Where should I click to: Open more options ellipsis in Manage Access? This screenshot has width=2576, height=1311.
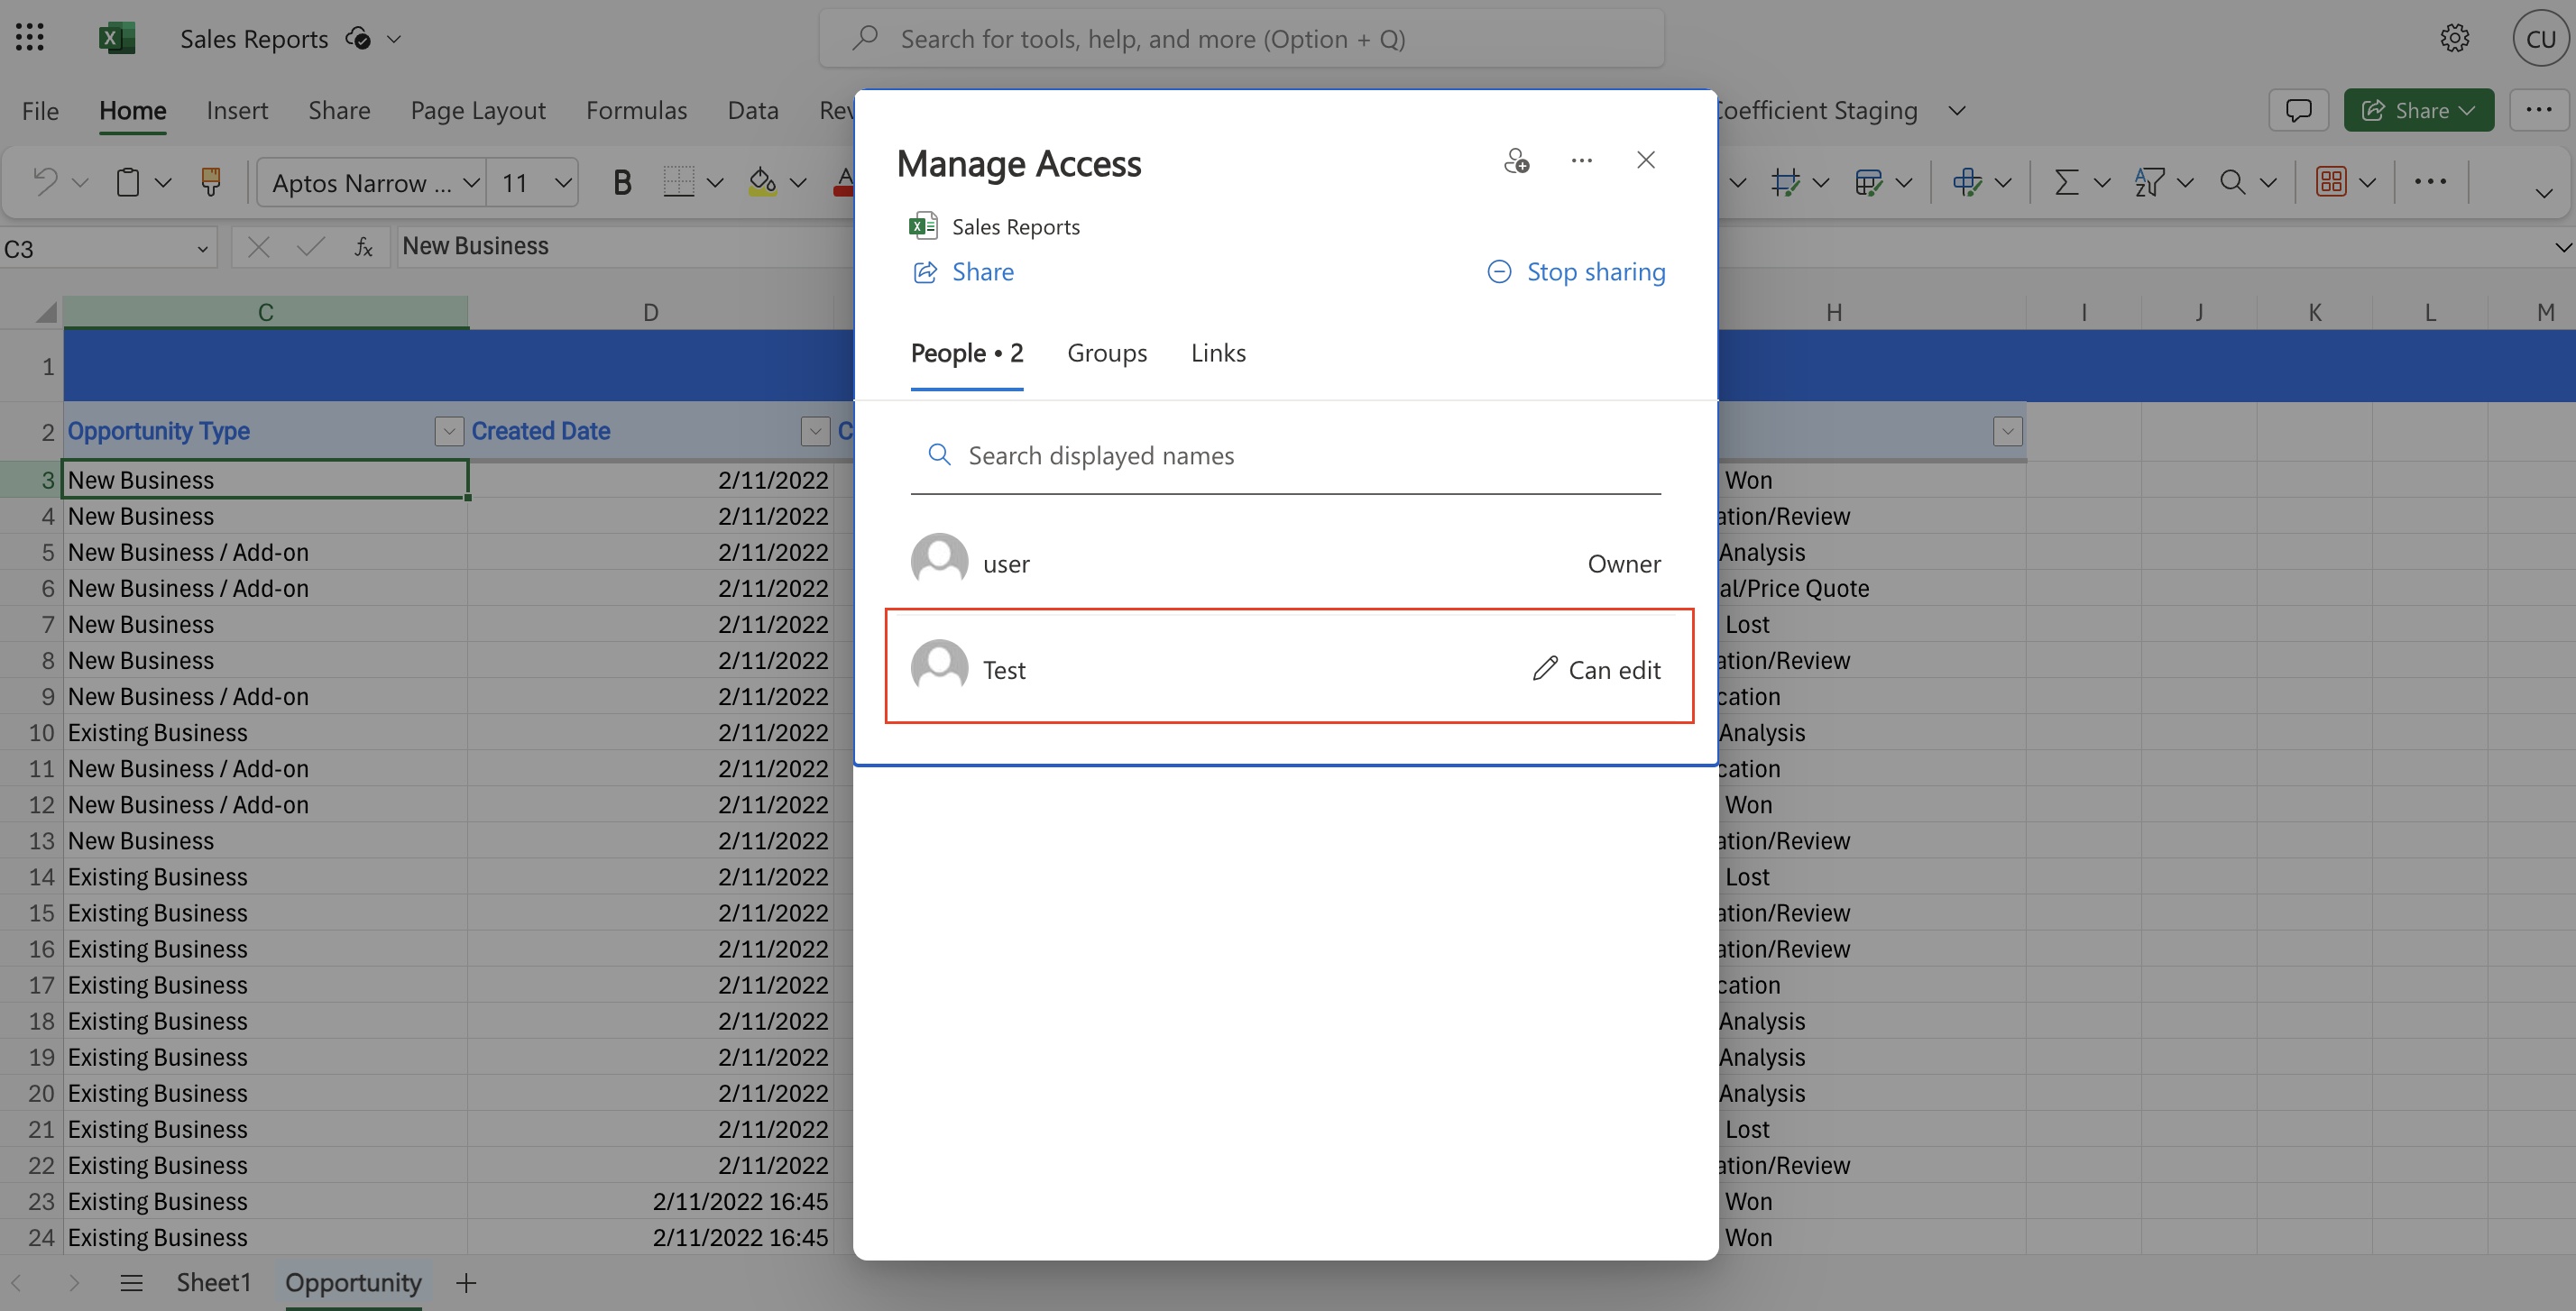[x=1581, y=160]
